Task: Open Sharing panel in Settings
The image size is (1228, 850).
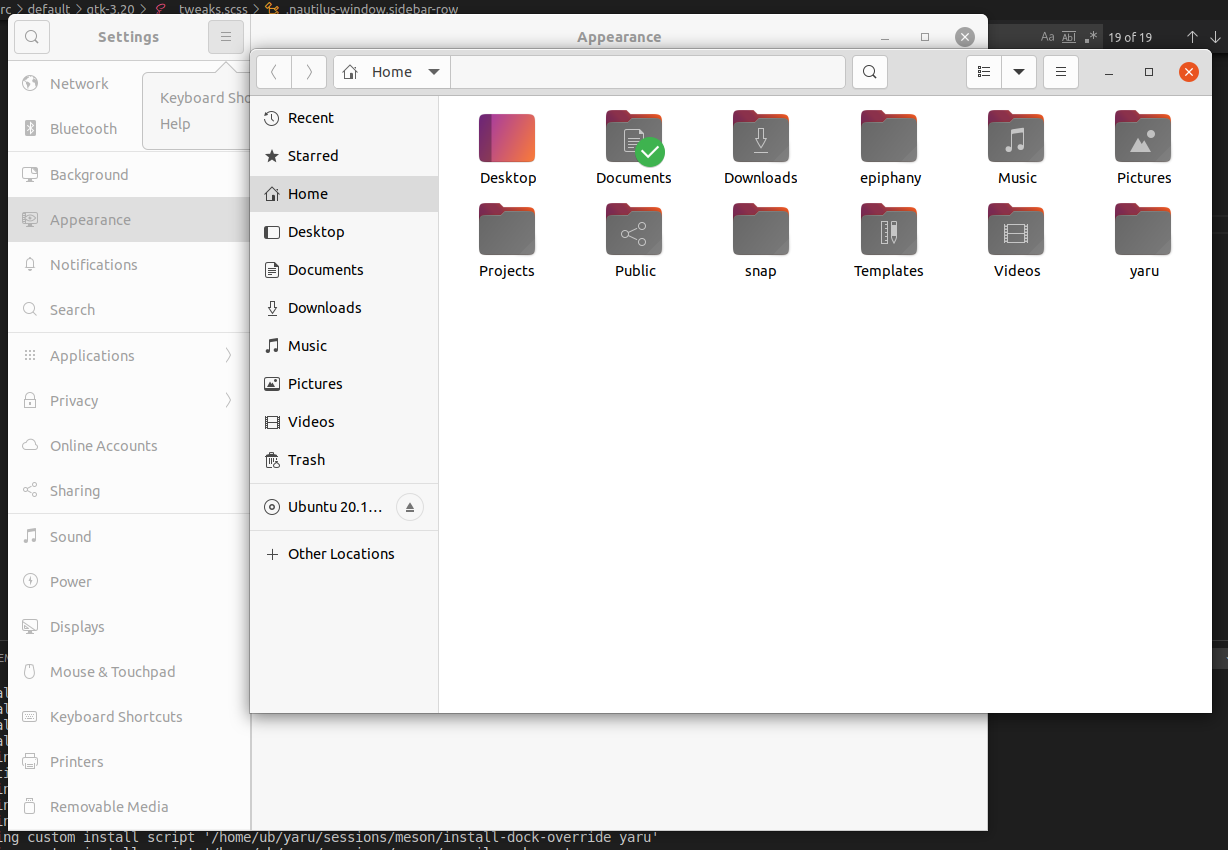Action: pyautogui.click(x=129, y=491)
